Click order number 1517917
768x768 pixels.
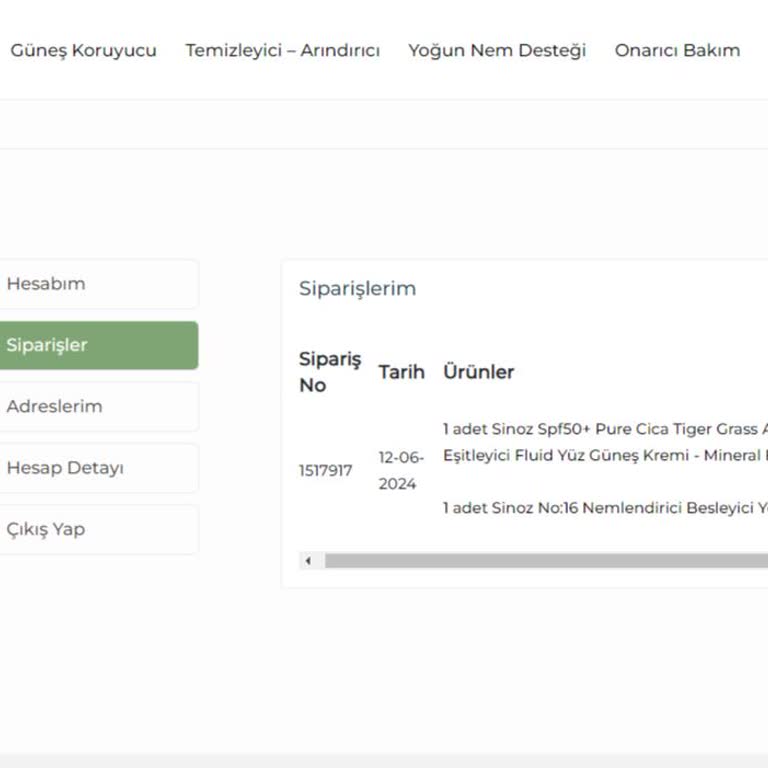(x=325, y=470)
